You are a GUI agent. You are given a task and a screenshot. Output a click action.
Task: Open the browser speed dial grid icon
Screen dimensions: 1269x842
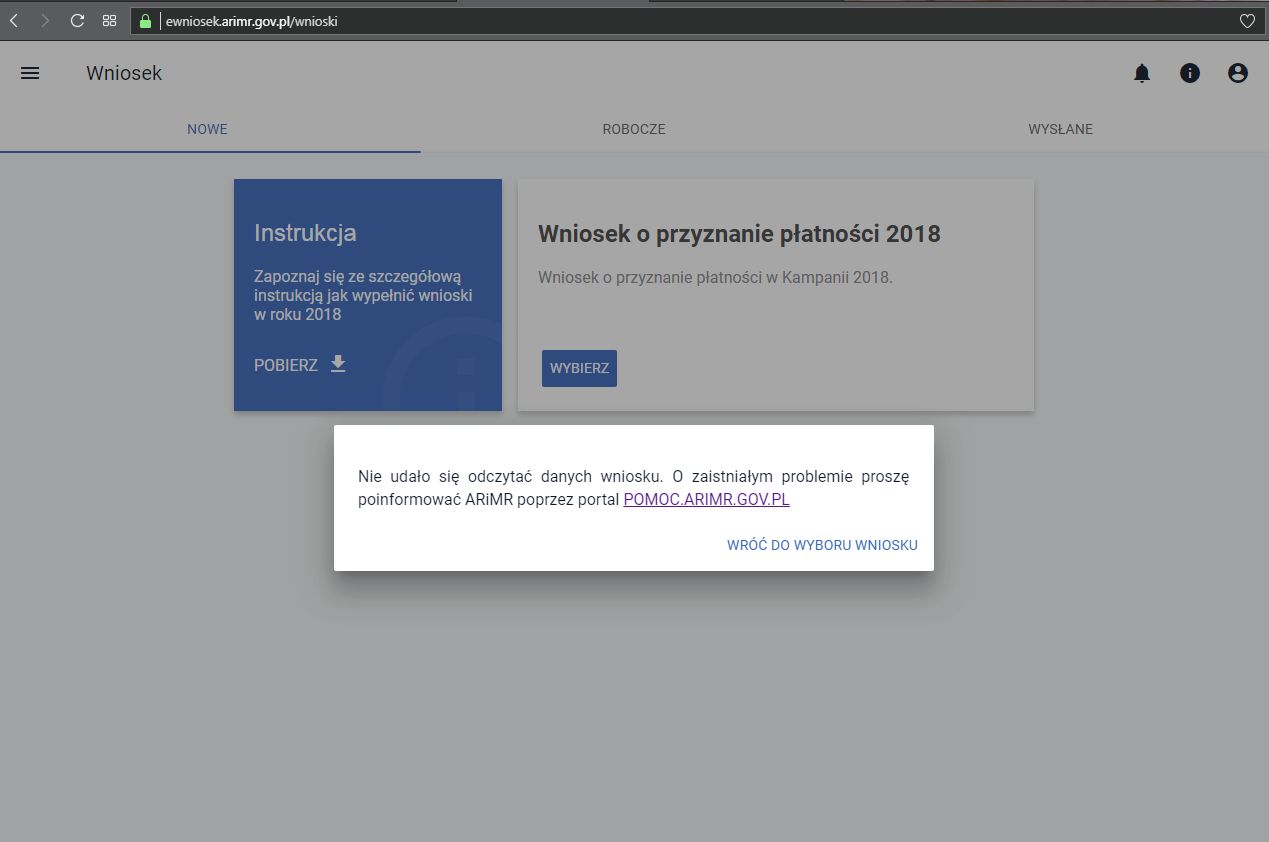pyautogui.click(x=110, y=20)
